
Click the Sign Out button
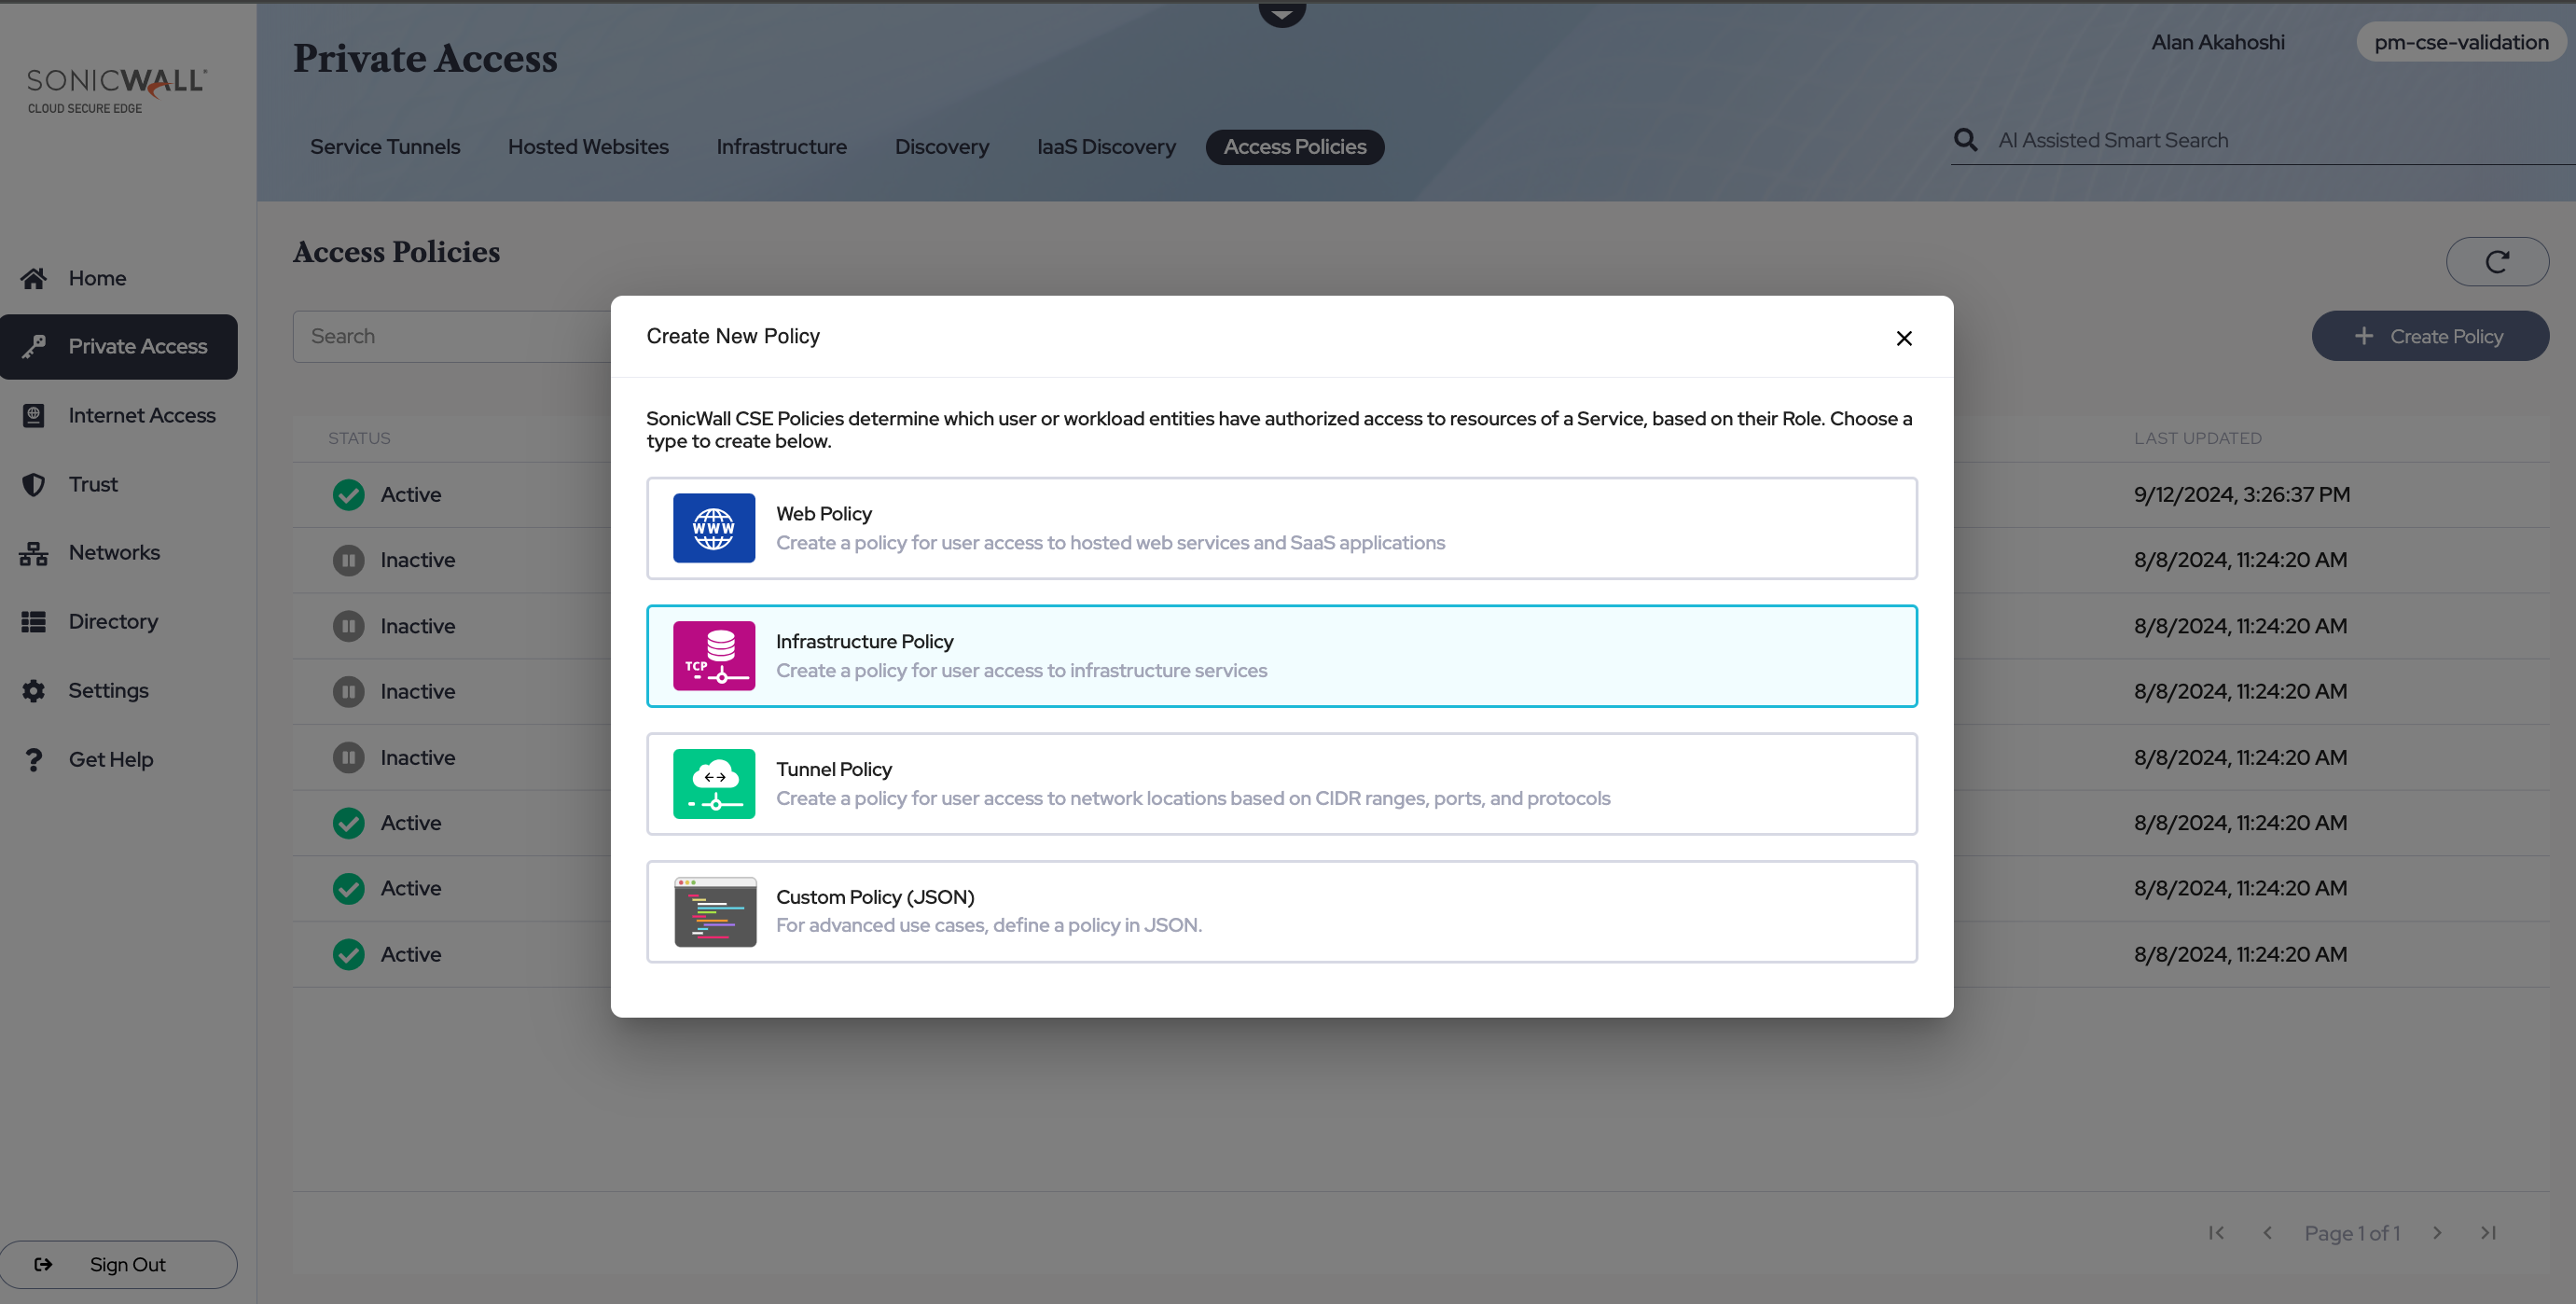click(118, 1264)
